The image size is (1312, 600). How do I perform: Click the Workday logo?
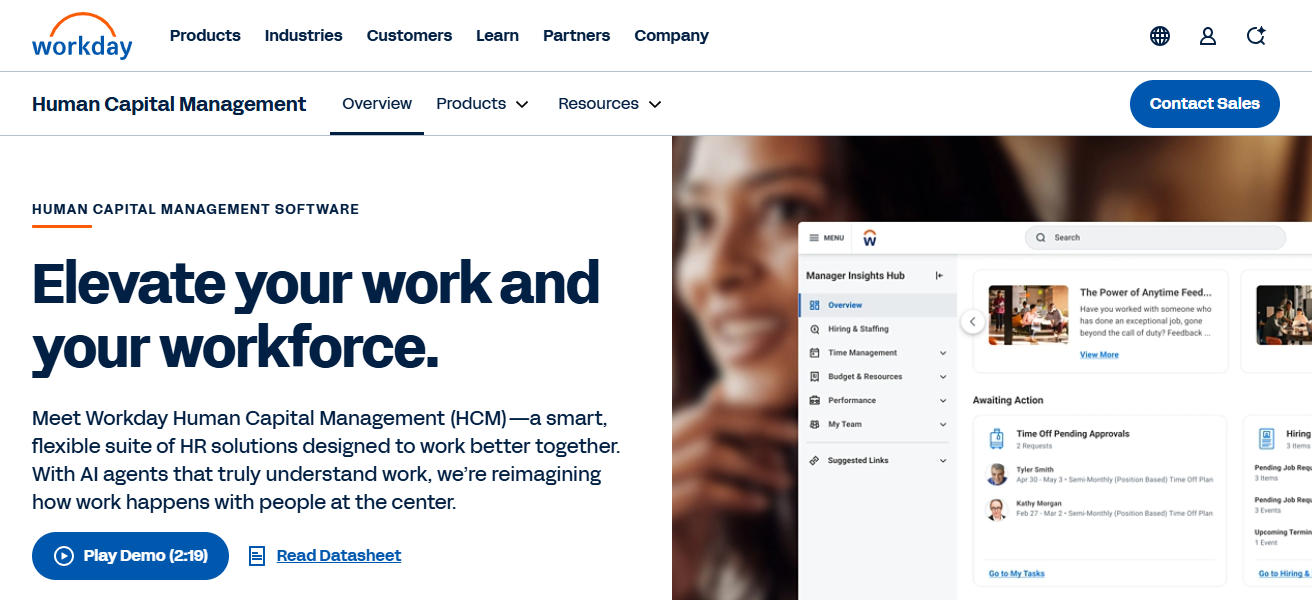[x=82, y=36]
